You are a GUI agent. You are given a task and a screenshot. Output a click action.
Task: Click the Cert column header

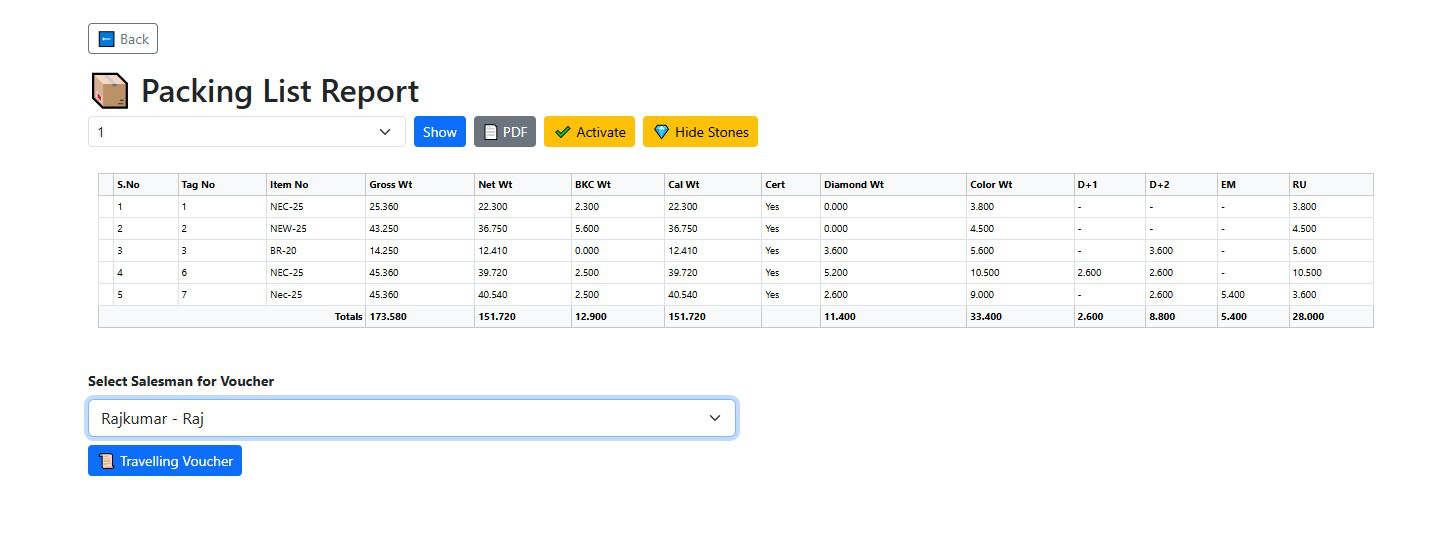tap(775, 185)
